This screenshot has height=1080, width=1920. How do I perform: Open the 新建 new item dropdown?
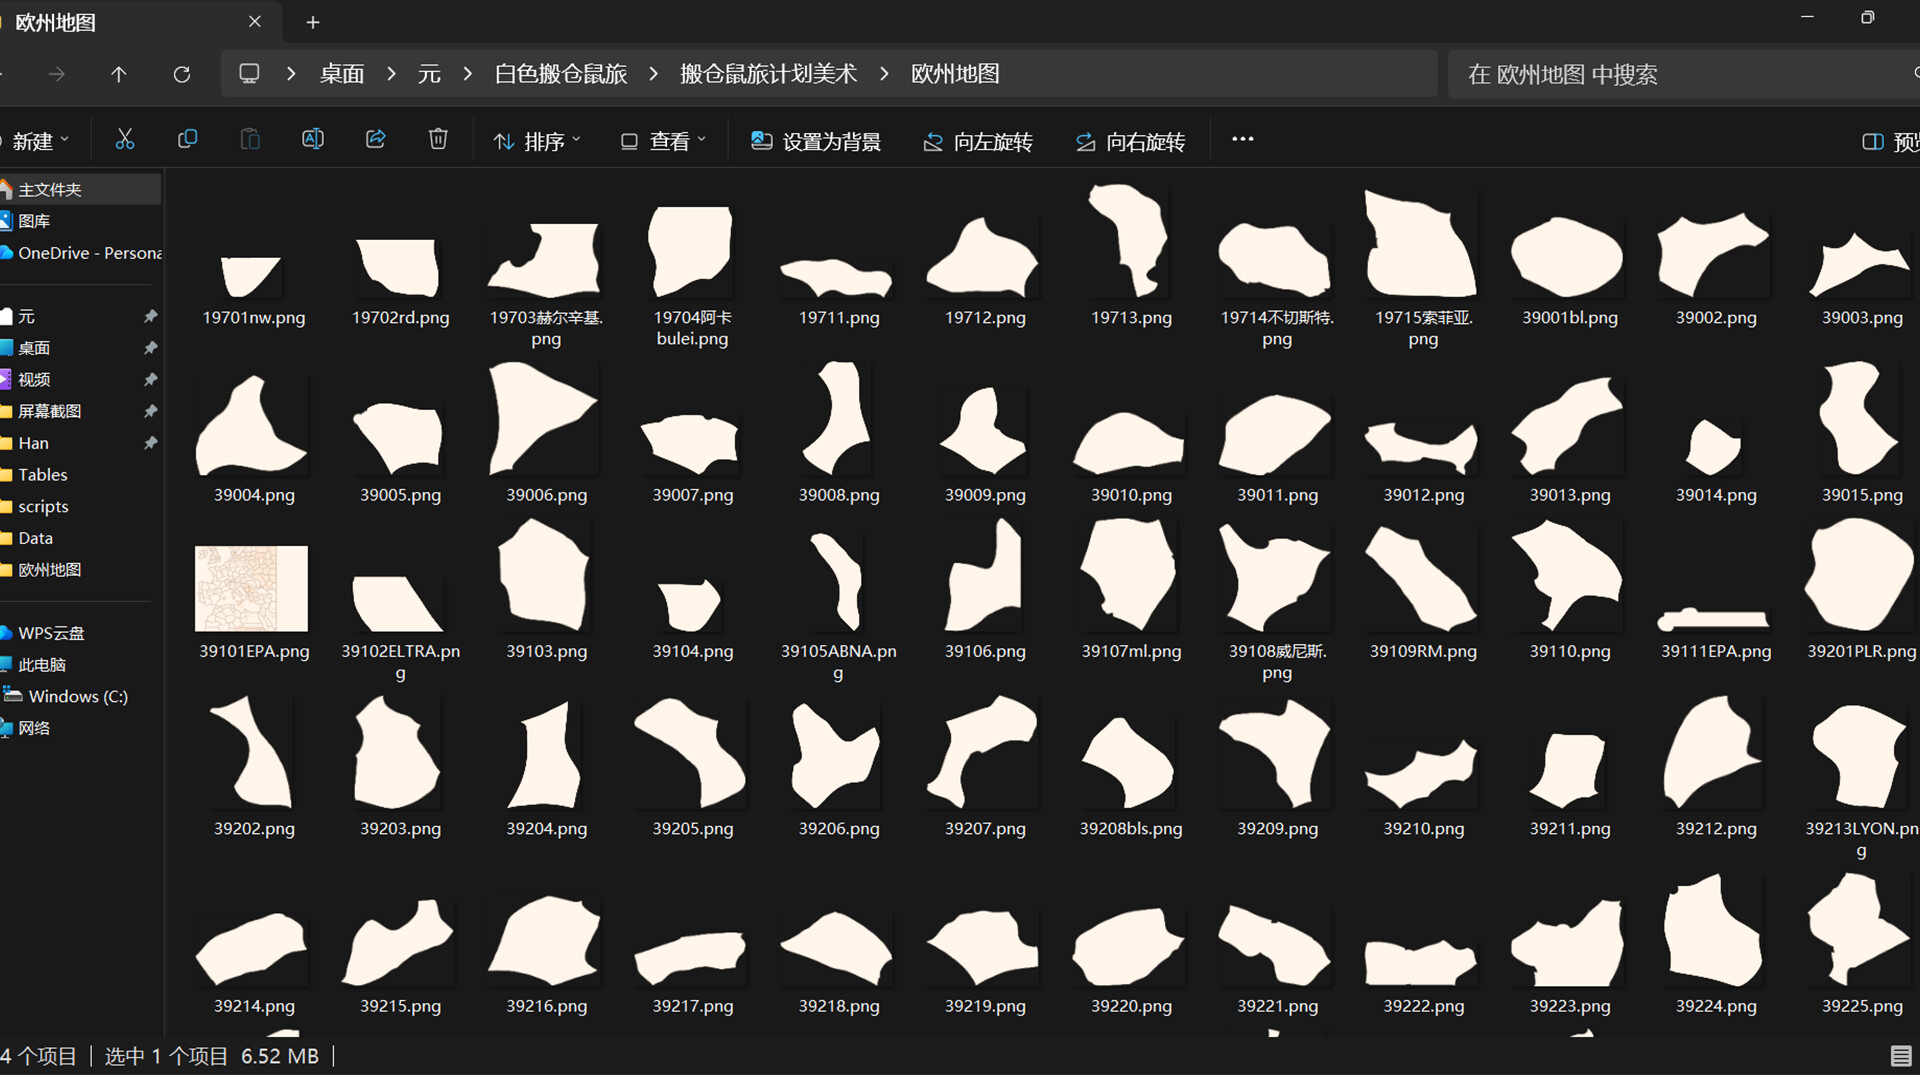click(38, 142)
